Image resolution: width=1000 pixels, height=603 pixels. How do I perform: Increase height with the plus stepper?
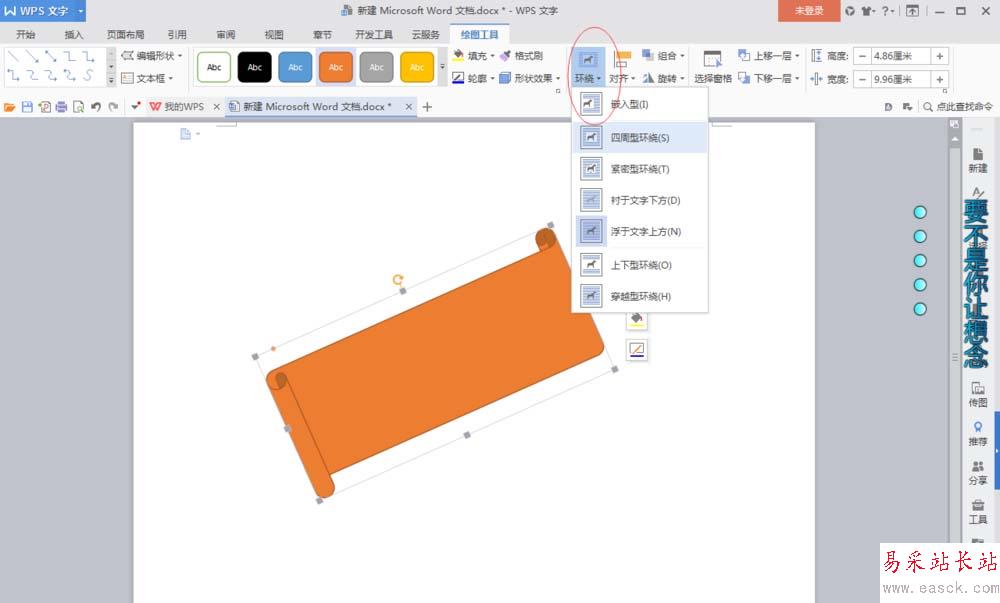(939, 56)
